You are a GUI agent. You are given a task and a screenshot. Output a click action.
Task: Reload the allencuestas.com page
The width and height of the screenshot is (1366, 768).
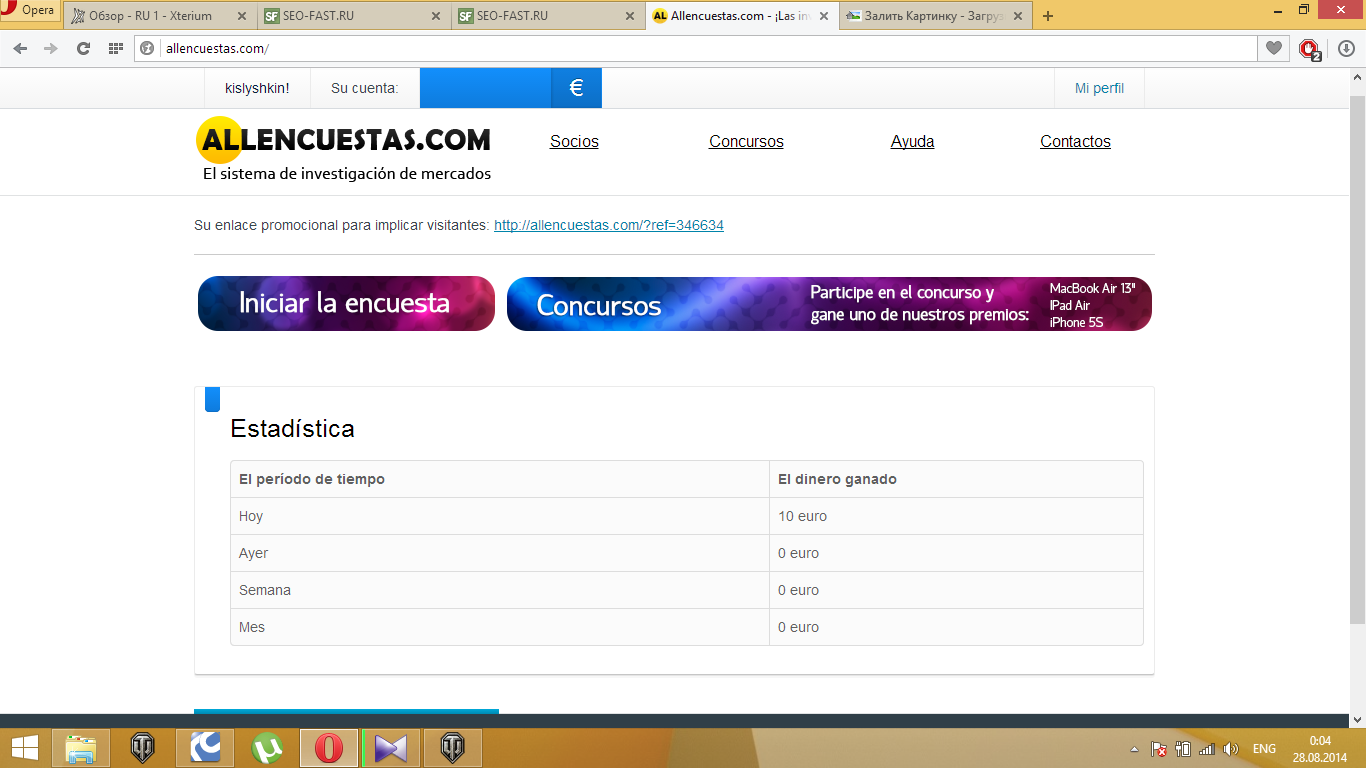tap(83, 48)
